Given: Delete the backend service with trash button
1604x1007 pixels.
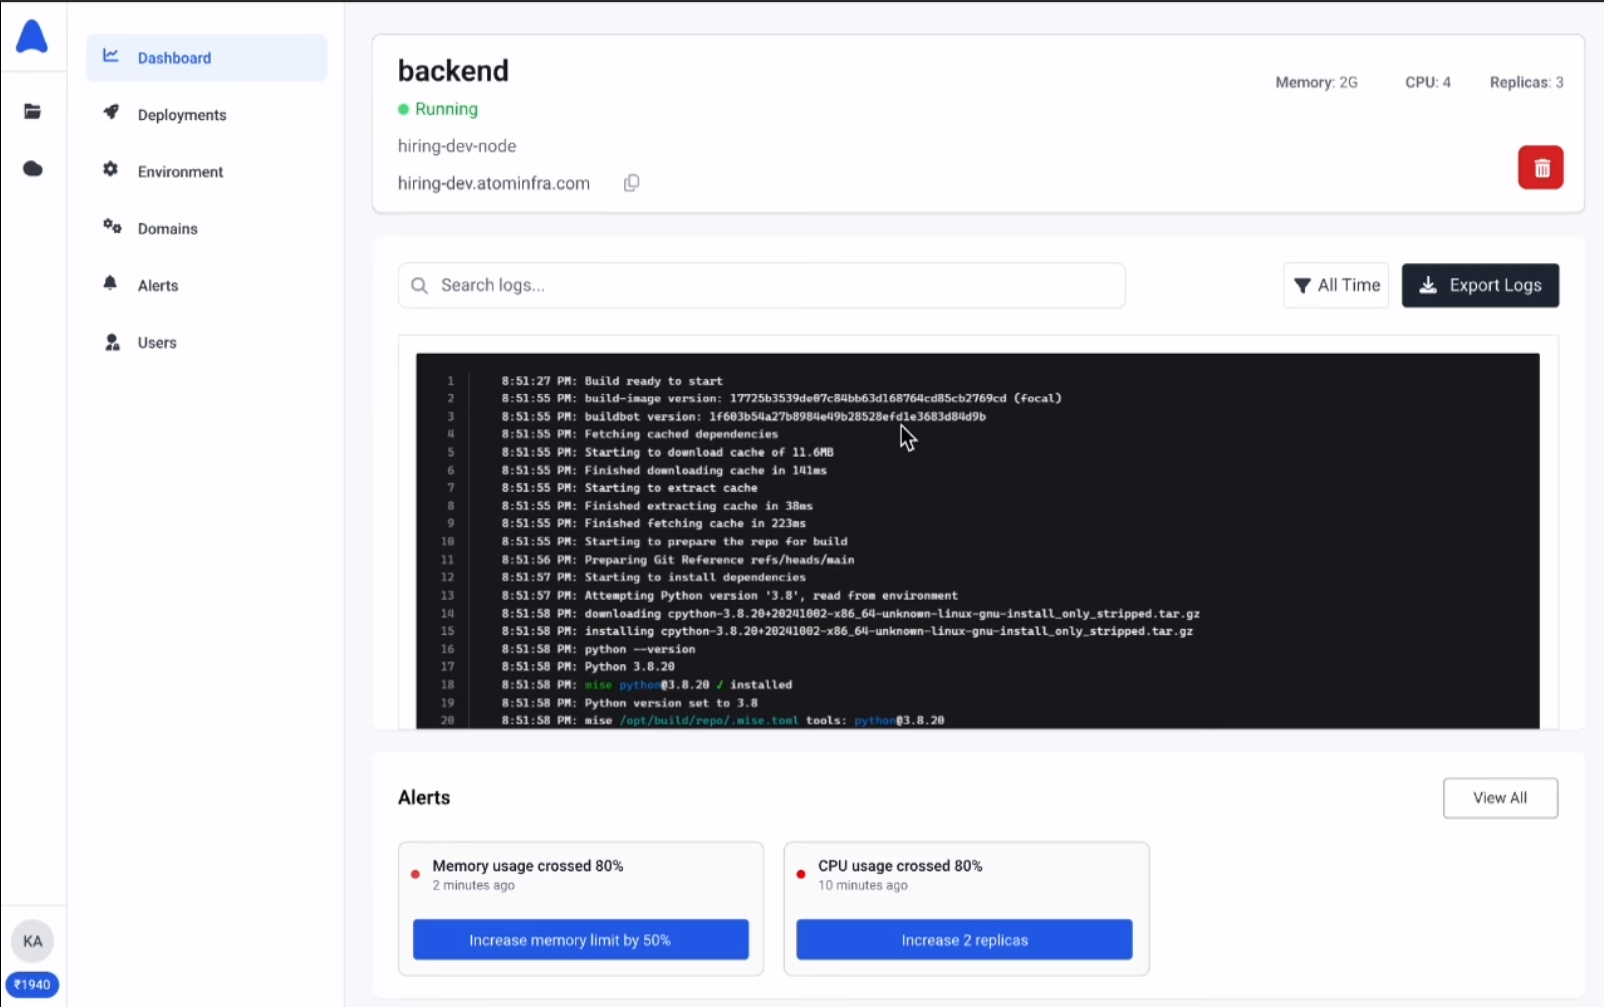Looking at the screenshot, I should point(1541,168).
